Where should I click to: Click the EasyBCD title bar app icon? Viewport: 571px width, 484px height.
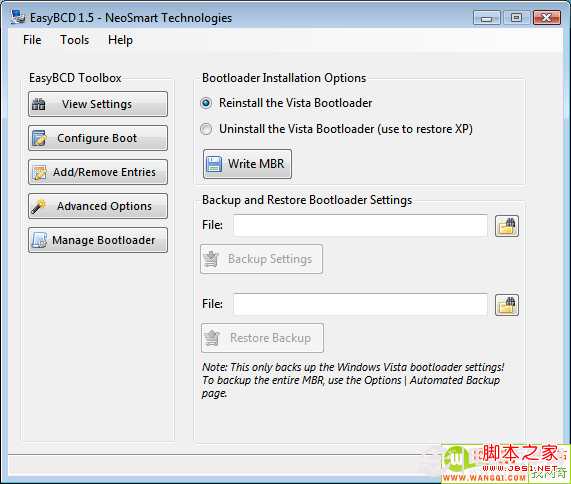tap(18, 17)
